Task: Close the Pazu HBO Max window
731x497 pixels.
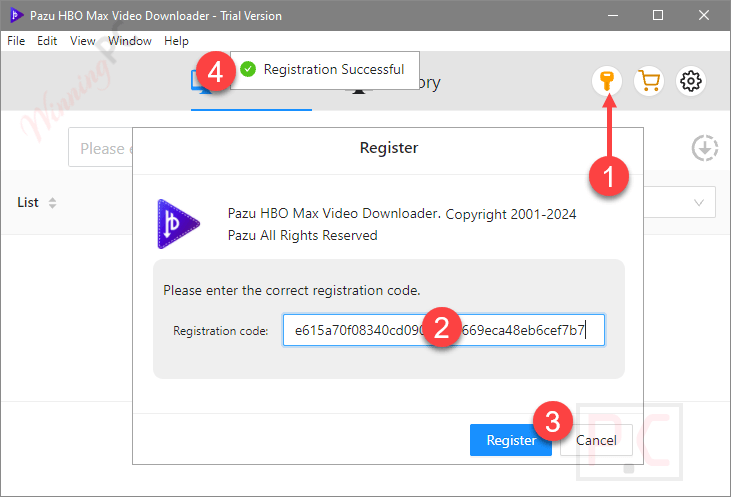Action: tap(703, 15)
